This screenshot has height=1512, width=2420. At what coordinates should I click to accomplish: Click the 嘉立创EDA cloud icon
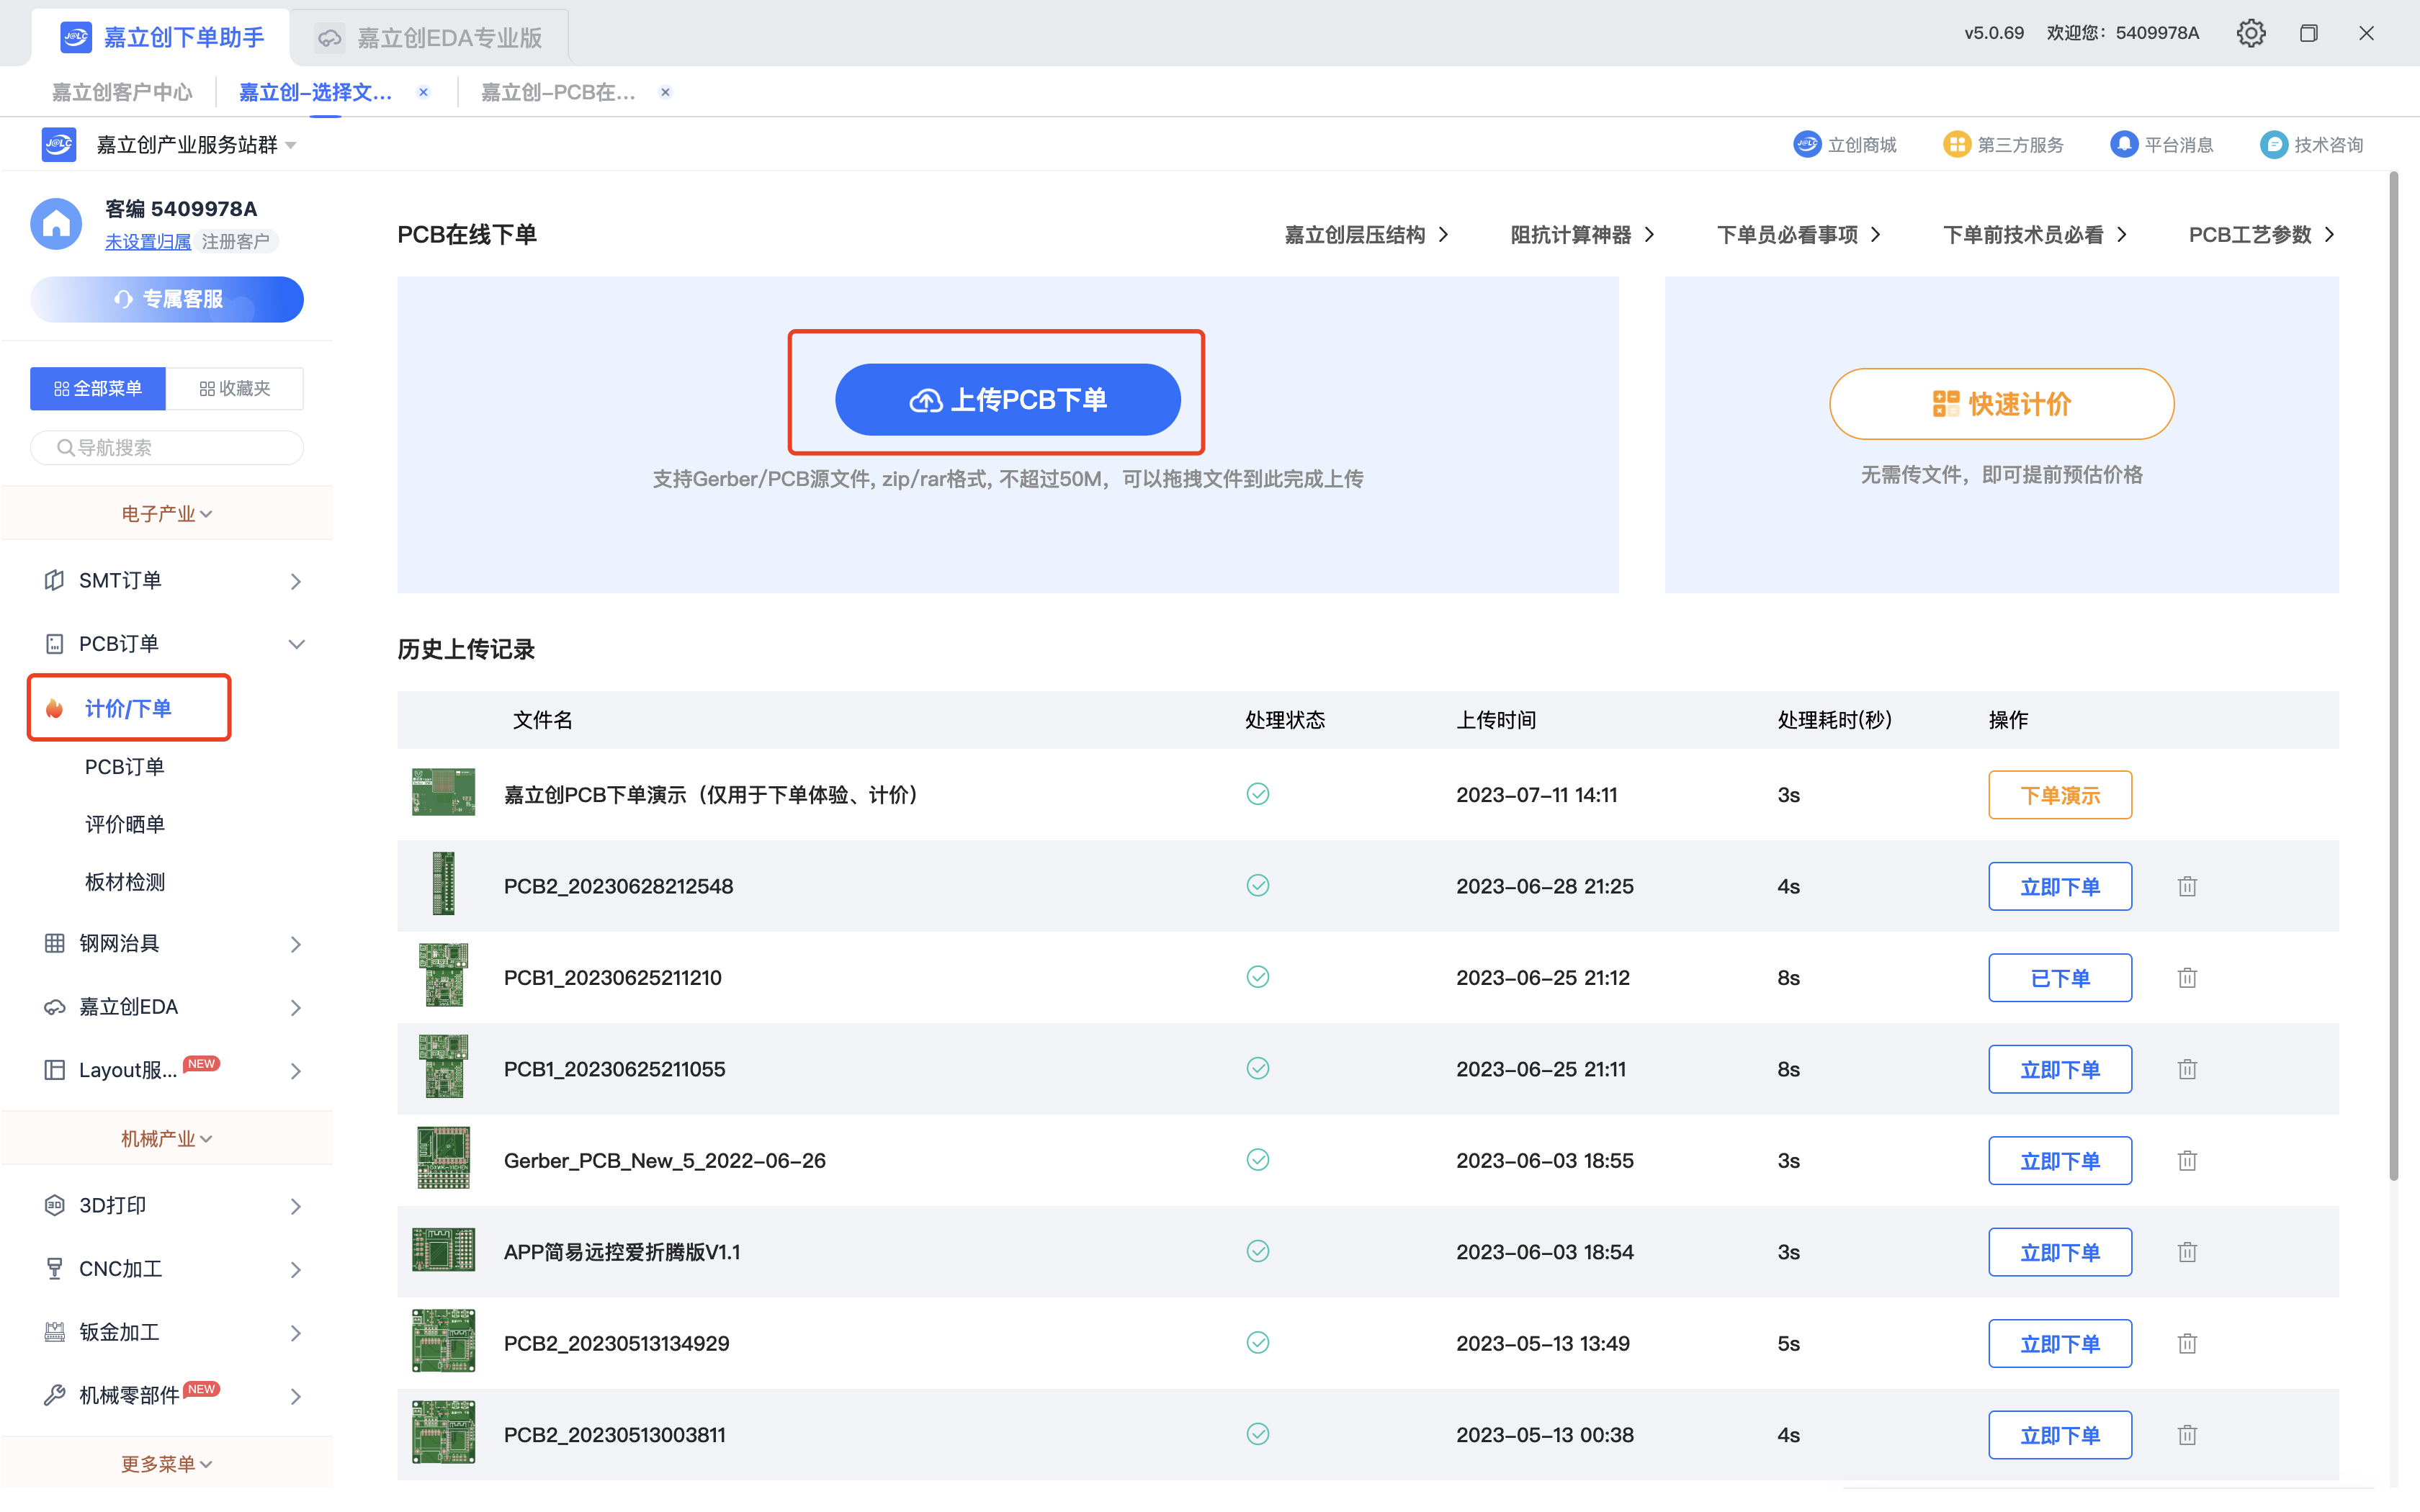point(54,1007)
